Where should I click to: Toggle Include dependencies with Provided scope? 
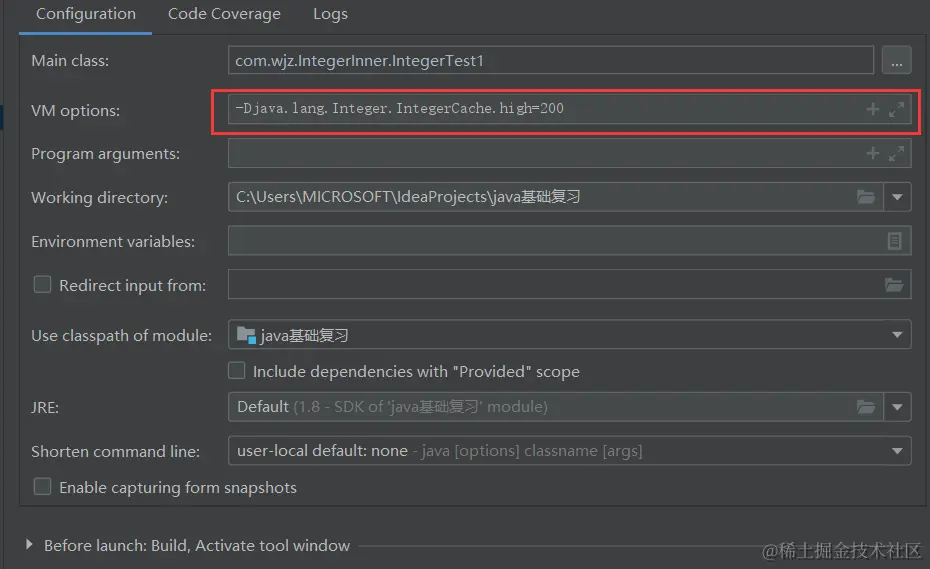click(237, 371)
